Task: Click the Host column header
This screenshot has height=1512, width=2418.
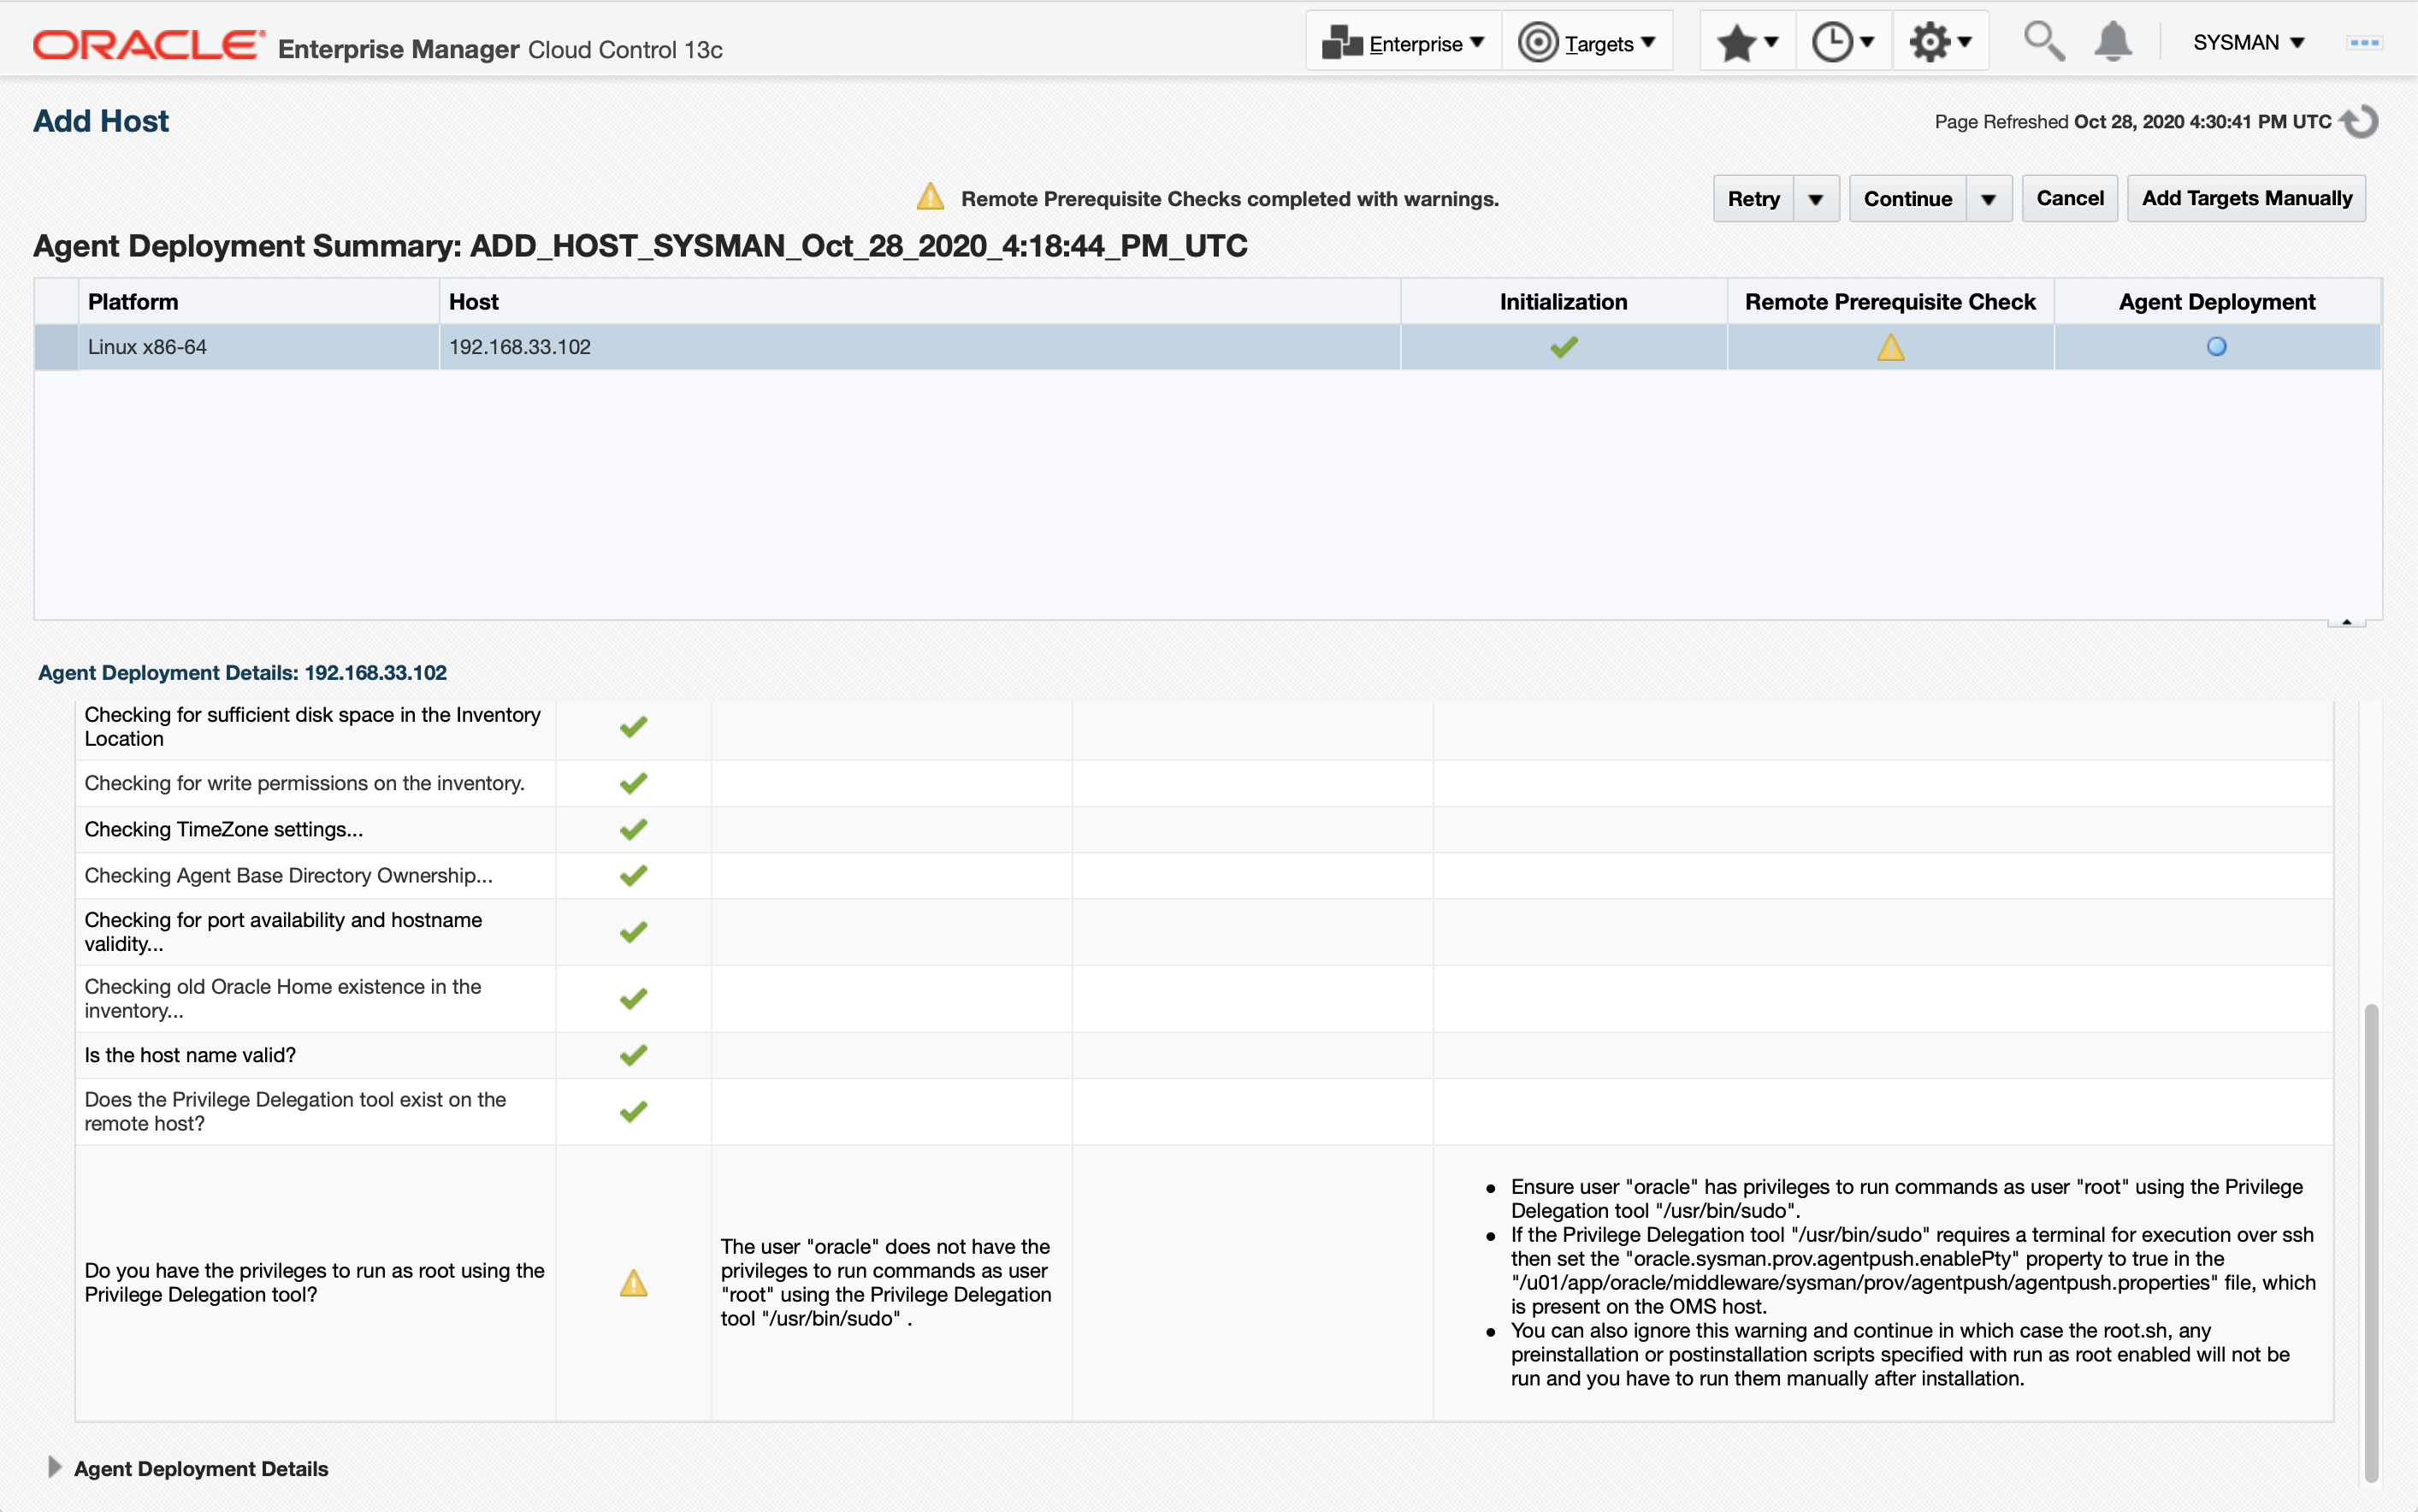Action: [919, 302]
